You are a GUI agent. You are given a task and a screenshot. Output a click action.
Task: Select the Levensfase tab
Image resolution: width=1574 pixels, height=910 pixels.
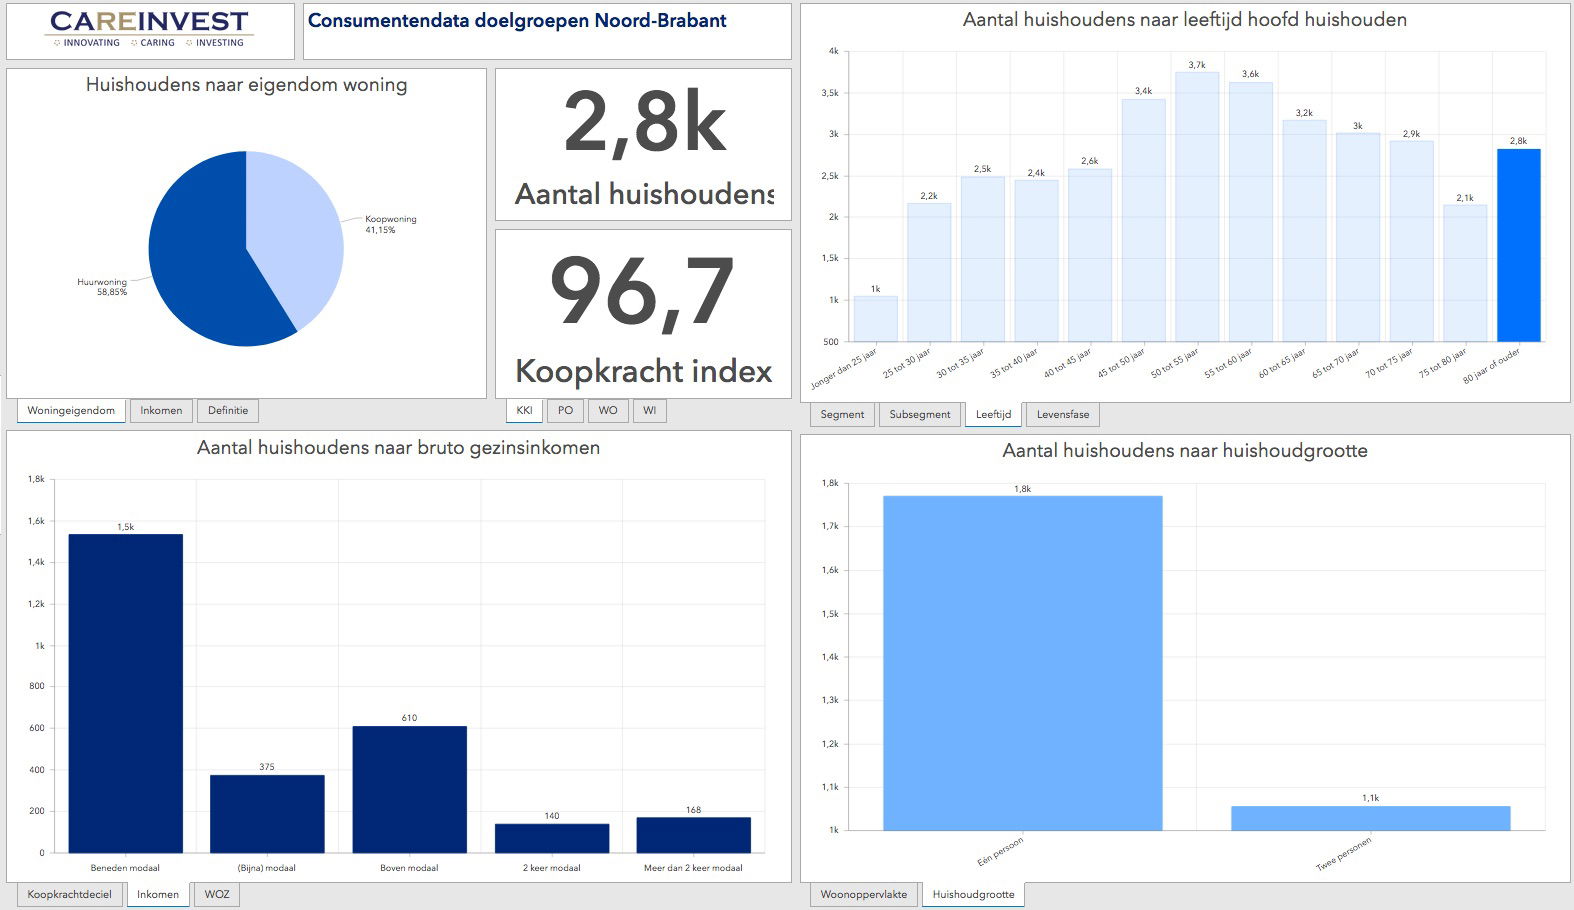click(1063, 415)
